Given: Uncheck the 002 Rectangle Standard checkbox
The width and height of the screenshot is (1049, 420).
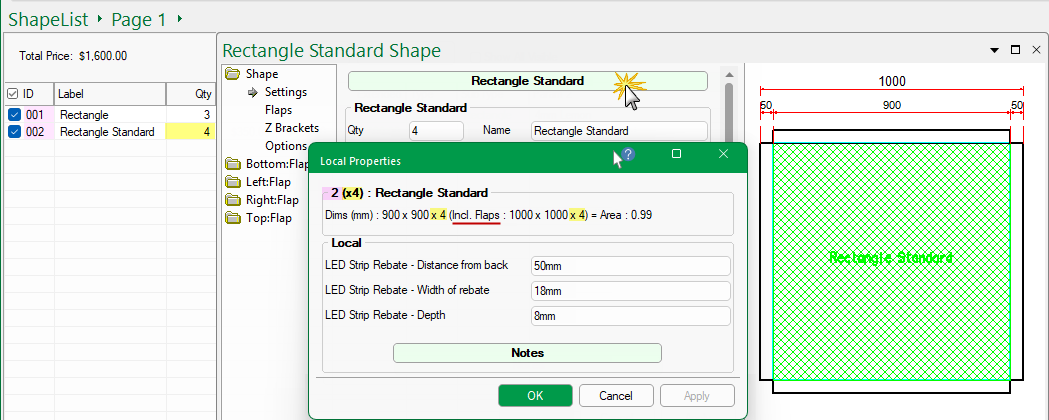Looking at the screenshot, I should (14, 132).
